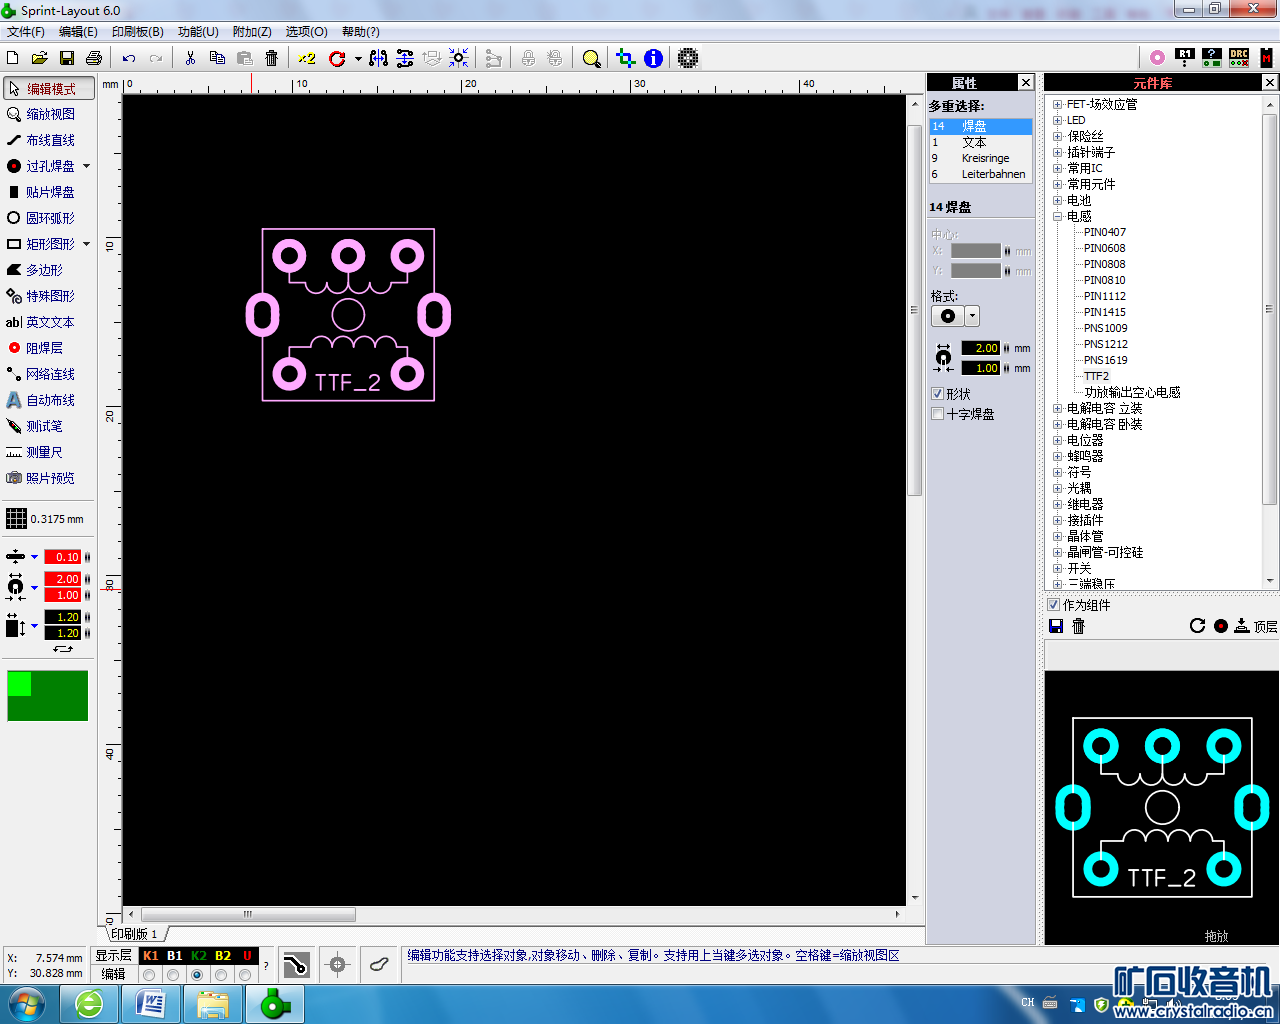1280x1024 pixels.
Task: Toggle the 作为组件 checkbox
Action: pos(1053,605)
